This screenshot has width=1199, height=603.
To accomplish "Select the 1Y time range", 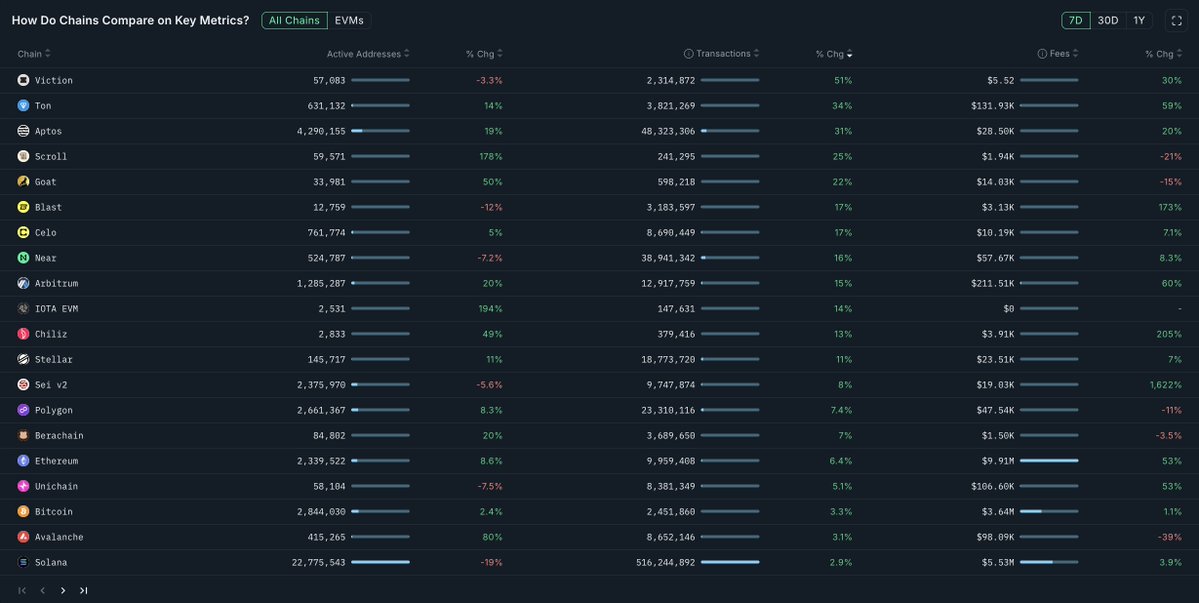I will (1139, 21).
